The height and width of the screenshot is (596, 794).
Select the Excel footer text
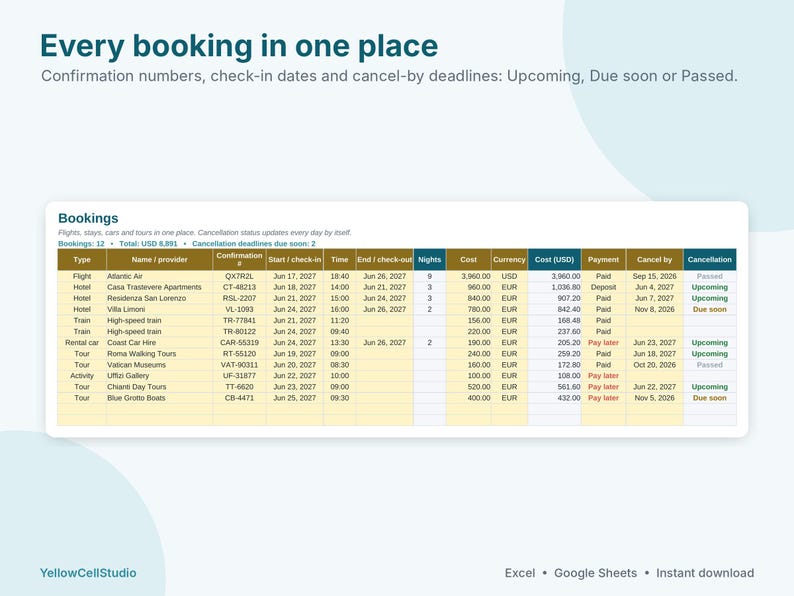[x=520, y=573]
